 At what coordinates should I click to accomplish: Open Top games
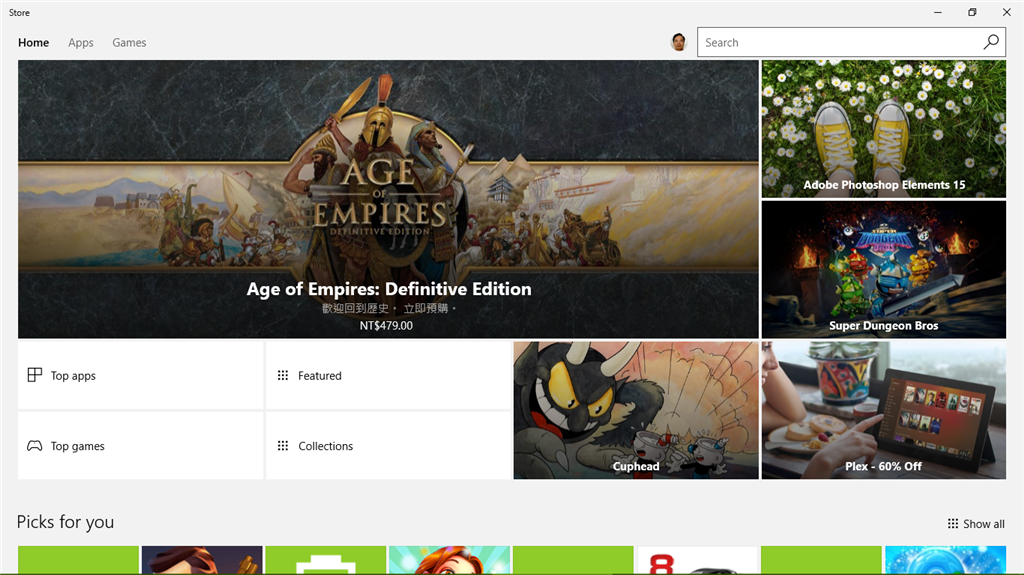click(x=140, y=446)
